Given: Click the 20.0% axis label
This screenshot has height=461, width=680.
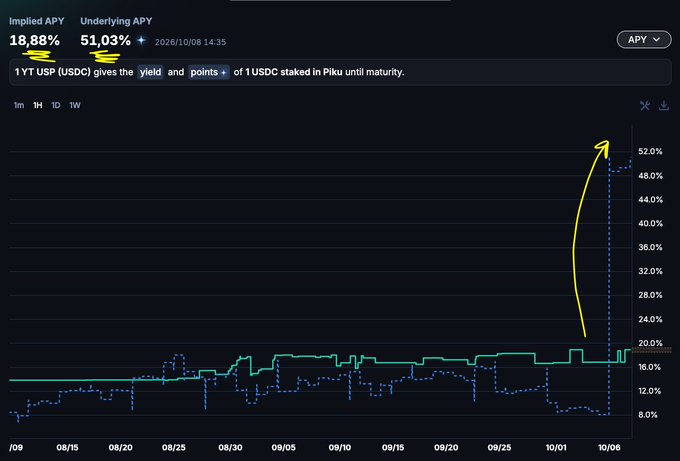Looking at the screenshot, I should [650, 343].
